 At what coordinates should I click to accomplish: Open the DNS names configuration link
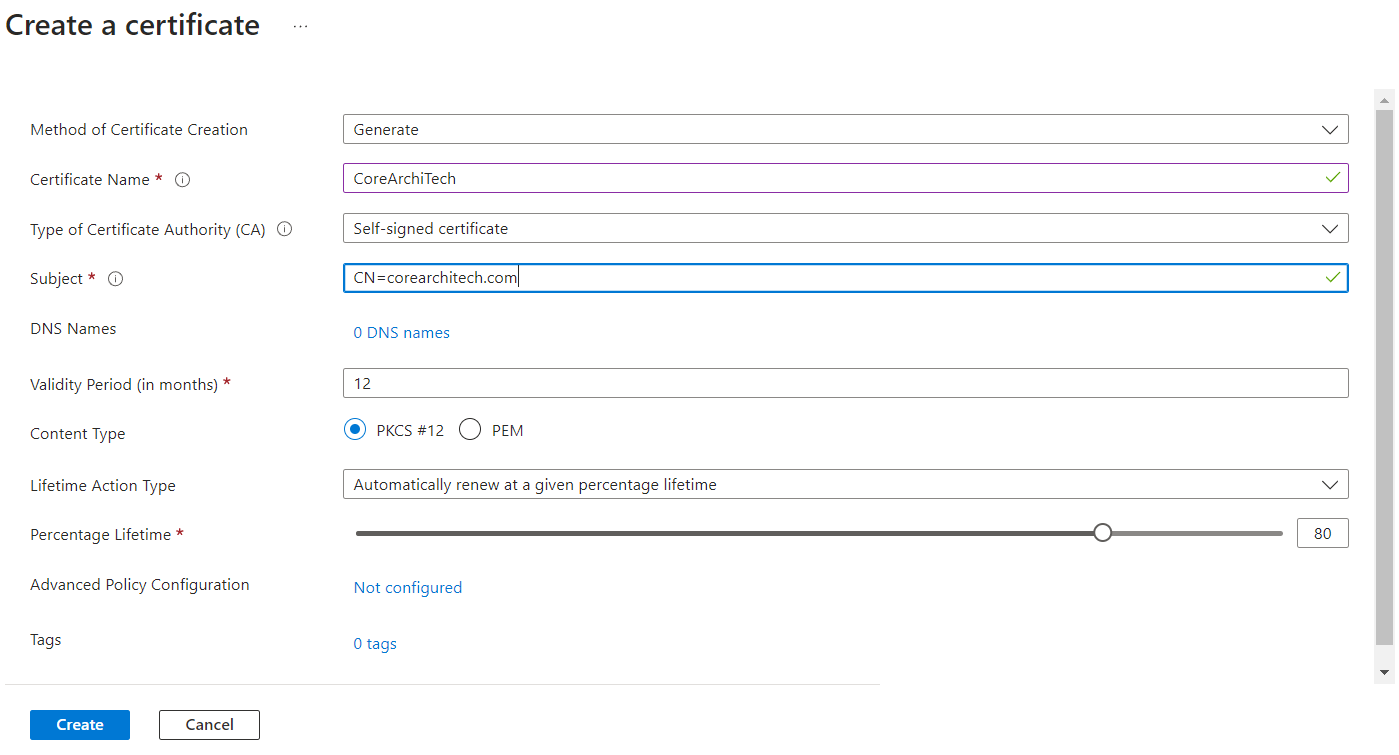tap(401, 332)
